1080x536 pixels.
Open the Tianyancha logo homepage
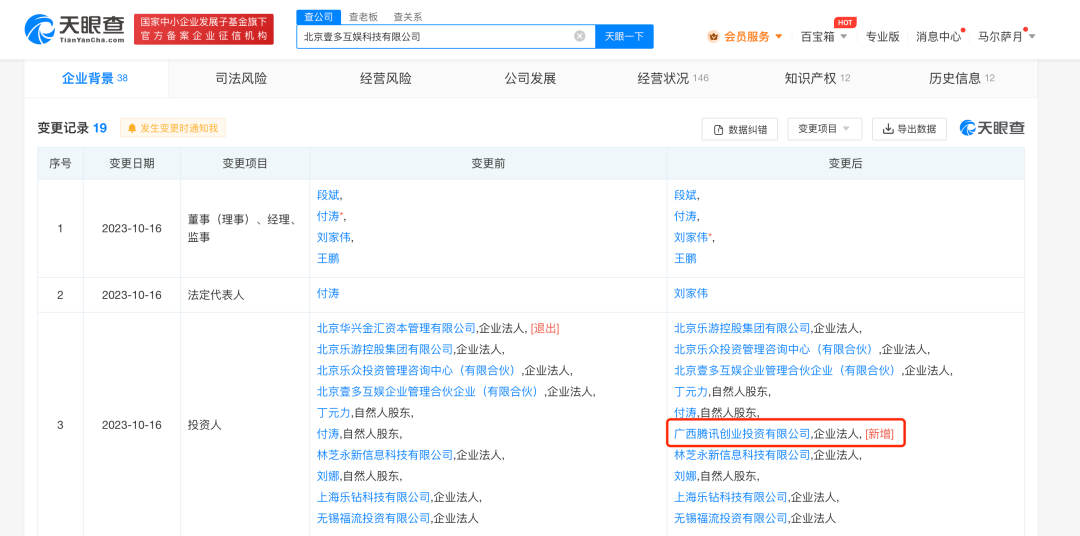[x=74, y=29]
